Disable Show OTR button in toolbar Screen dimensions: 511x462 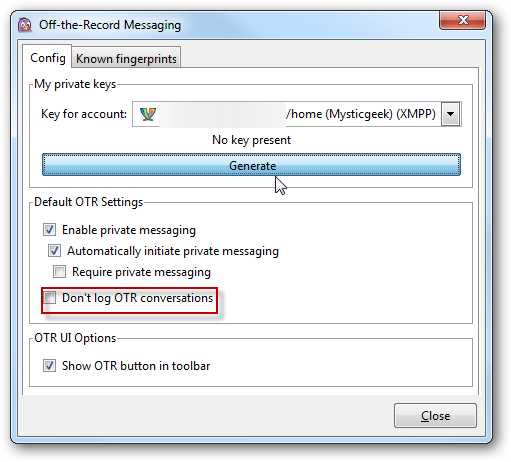(49, 366)
